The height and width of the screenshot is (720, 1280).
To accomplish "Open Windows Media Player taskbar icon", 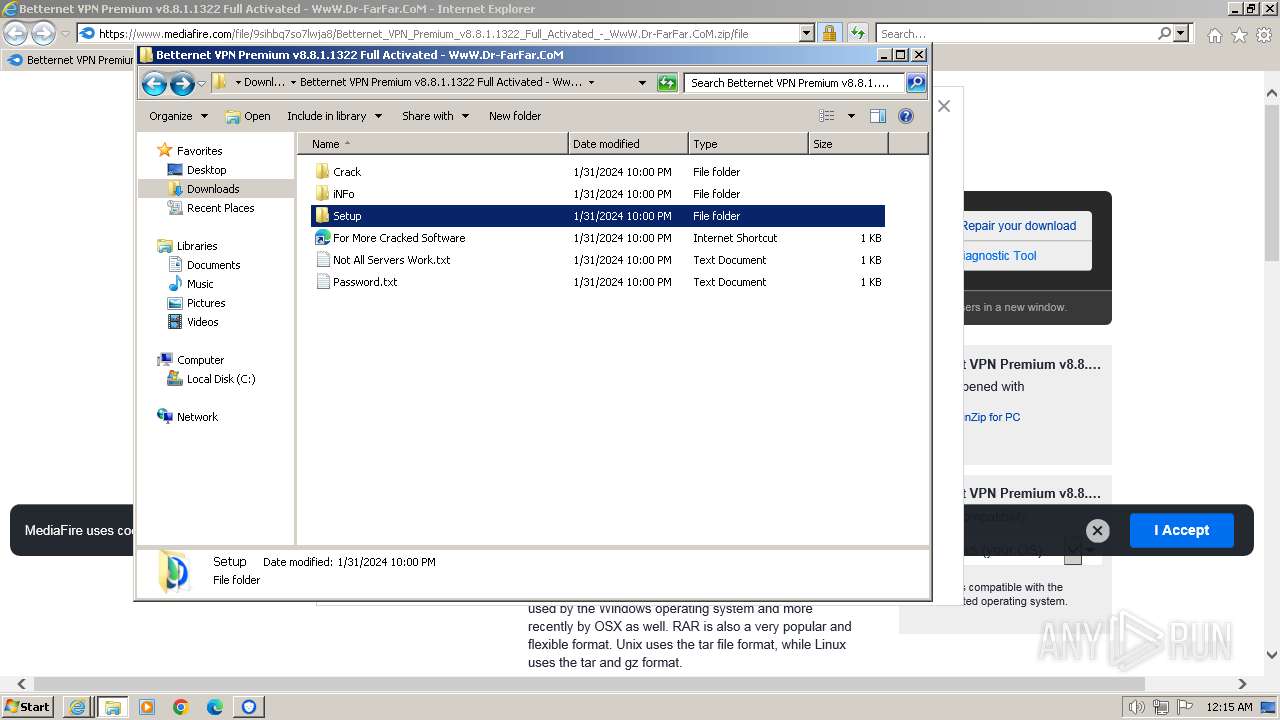I will pyautogui.click(x=147, y=707).
